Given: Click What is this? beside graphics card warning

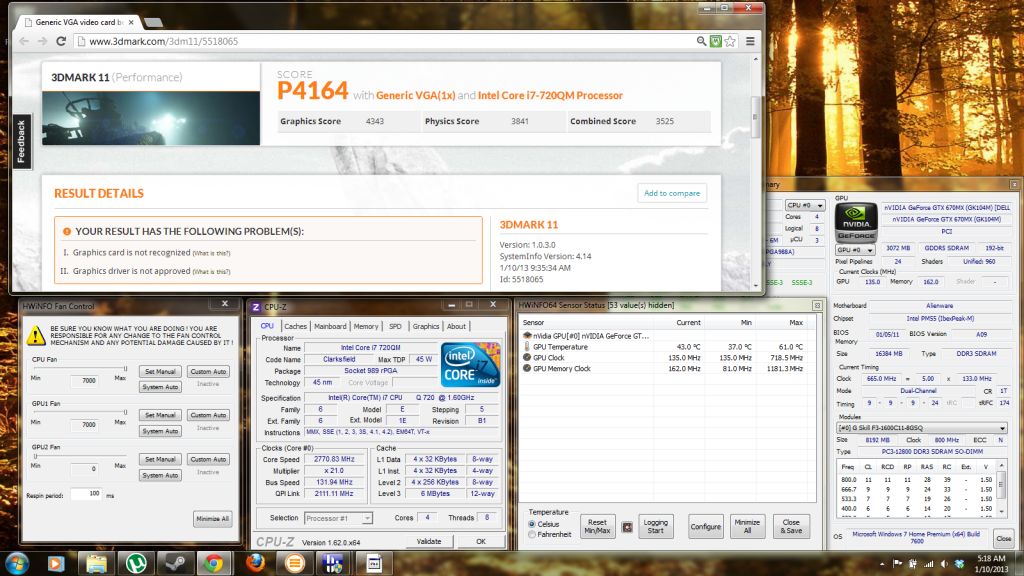Looking at the screenshot, I should point(212,253).
